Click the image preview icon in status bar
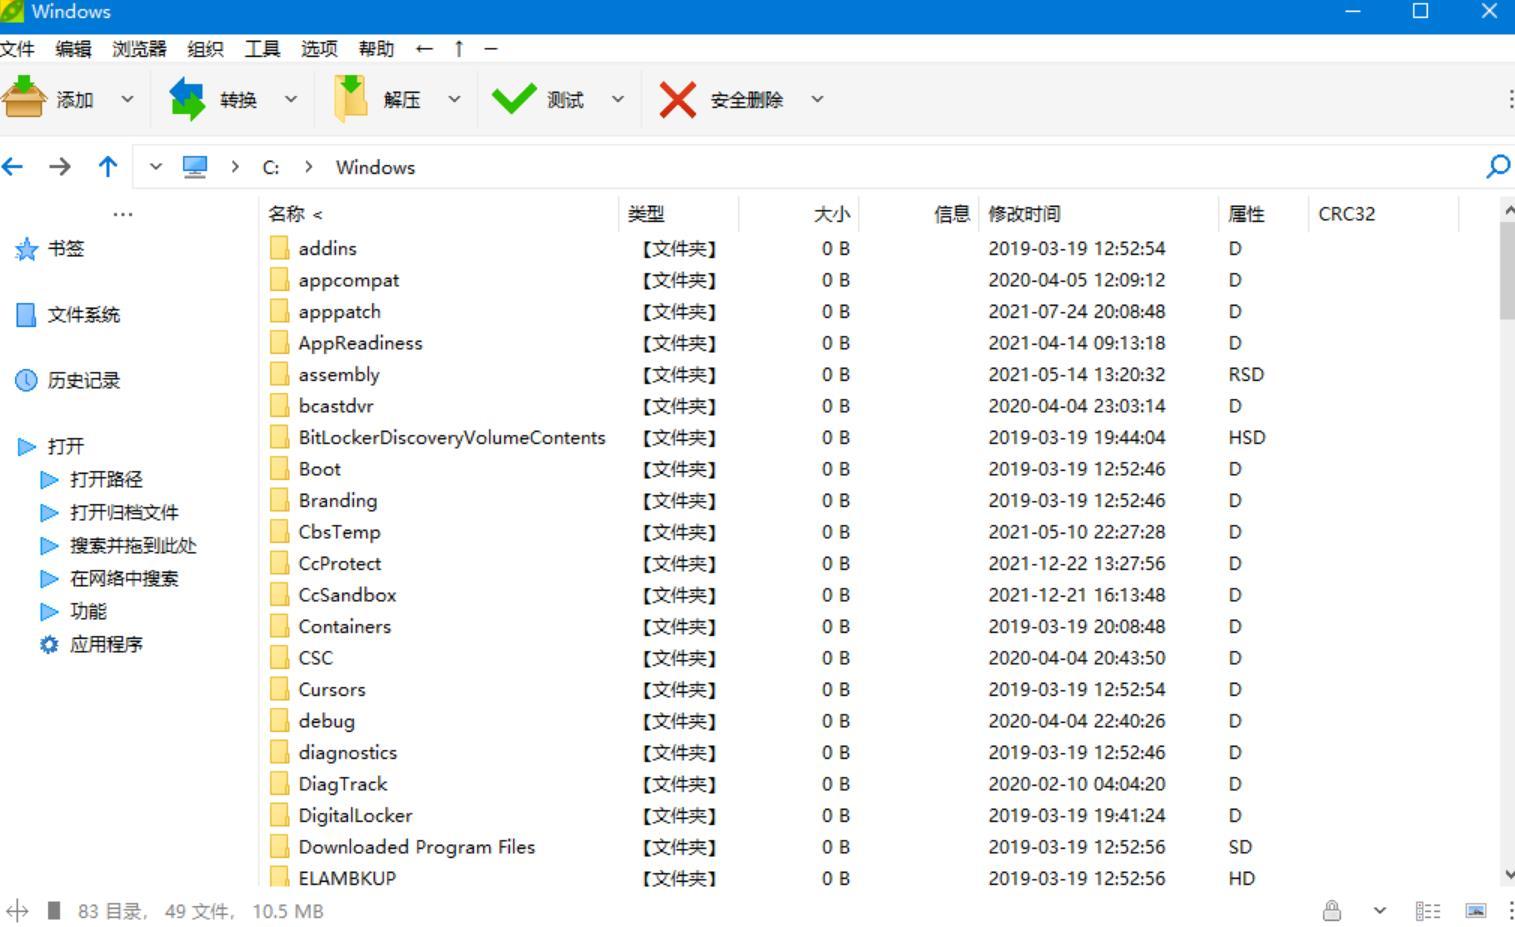This screenshot has width=1515, height=927. [x=1476, y=911]
